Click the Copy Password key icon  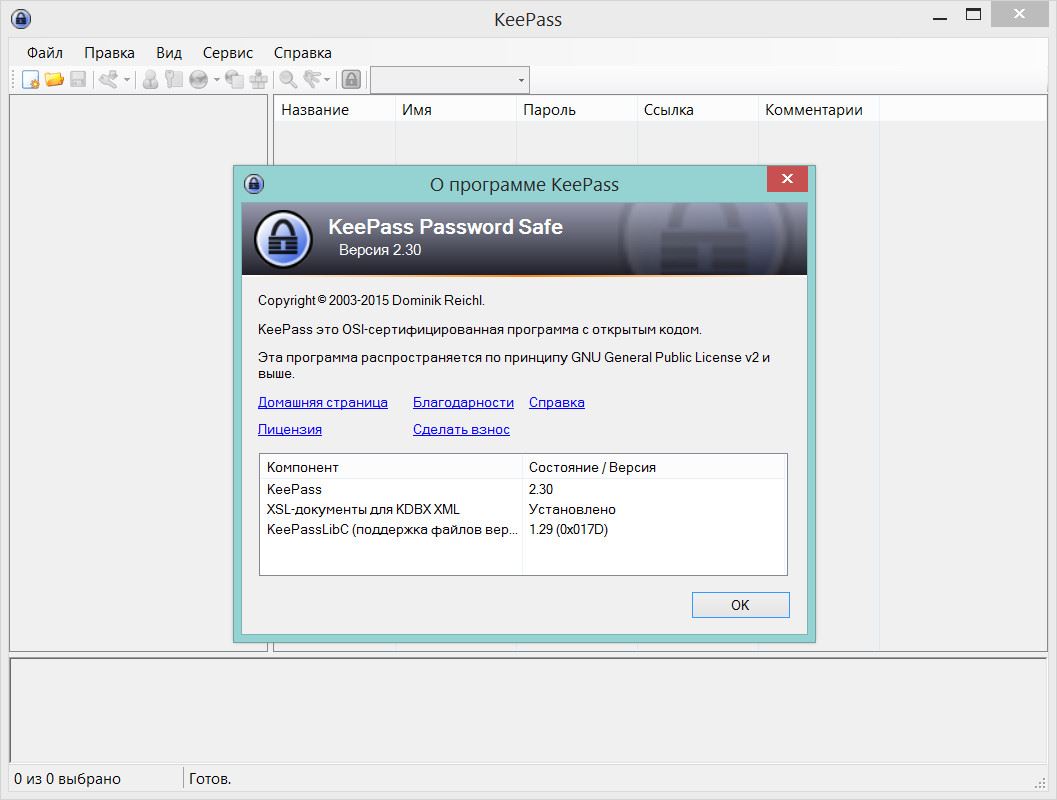(174, 80)
